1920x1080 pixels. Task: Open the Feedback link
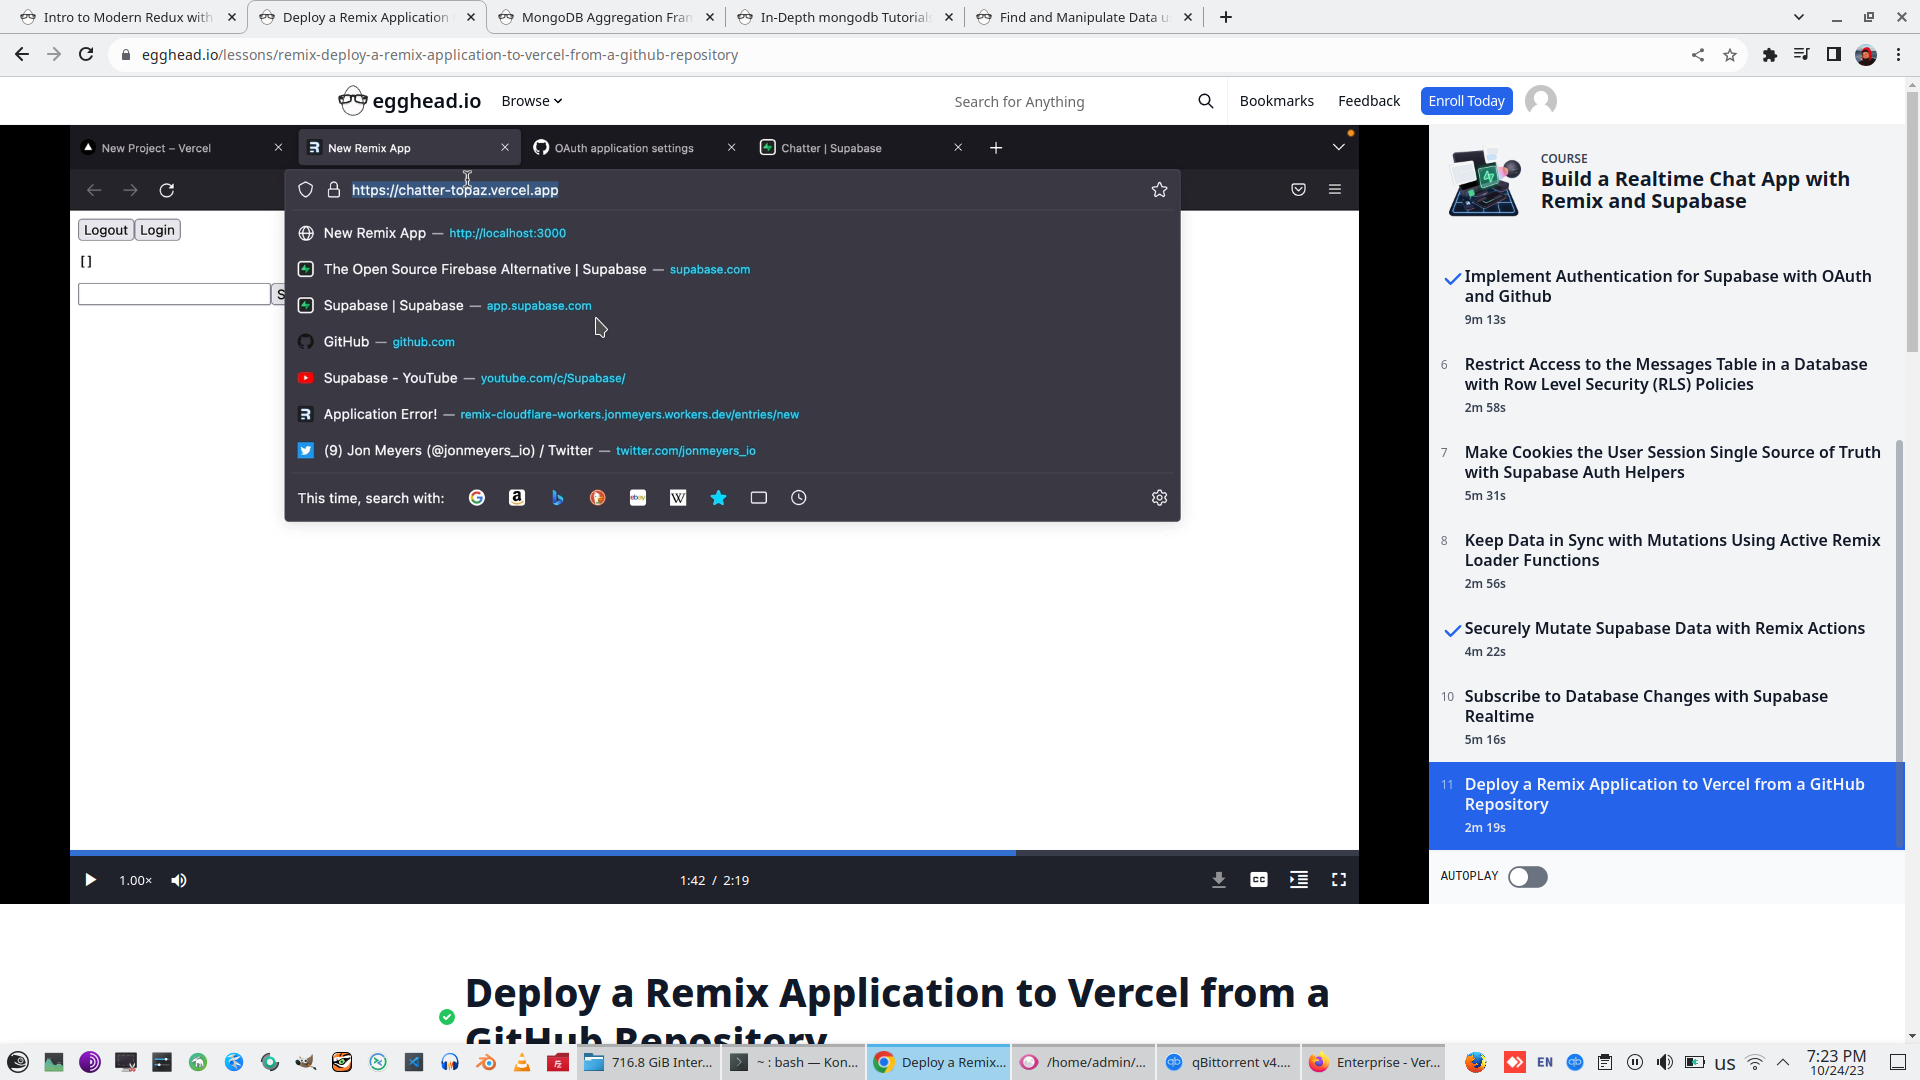[1368, 101]
